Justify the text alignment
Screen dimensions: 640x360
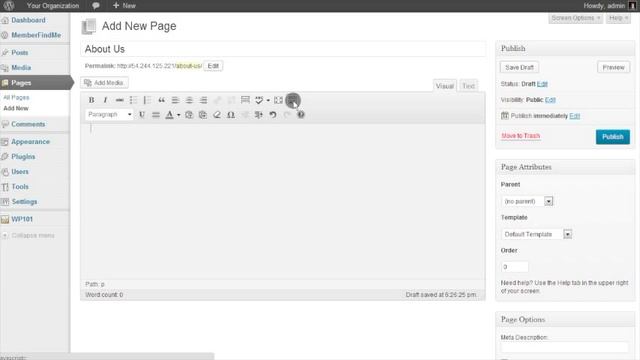pos(156,115)
